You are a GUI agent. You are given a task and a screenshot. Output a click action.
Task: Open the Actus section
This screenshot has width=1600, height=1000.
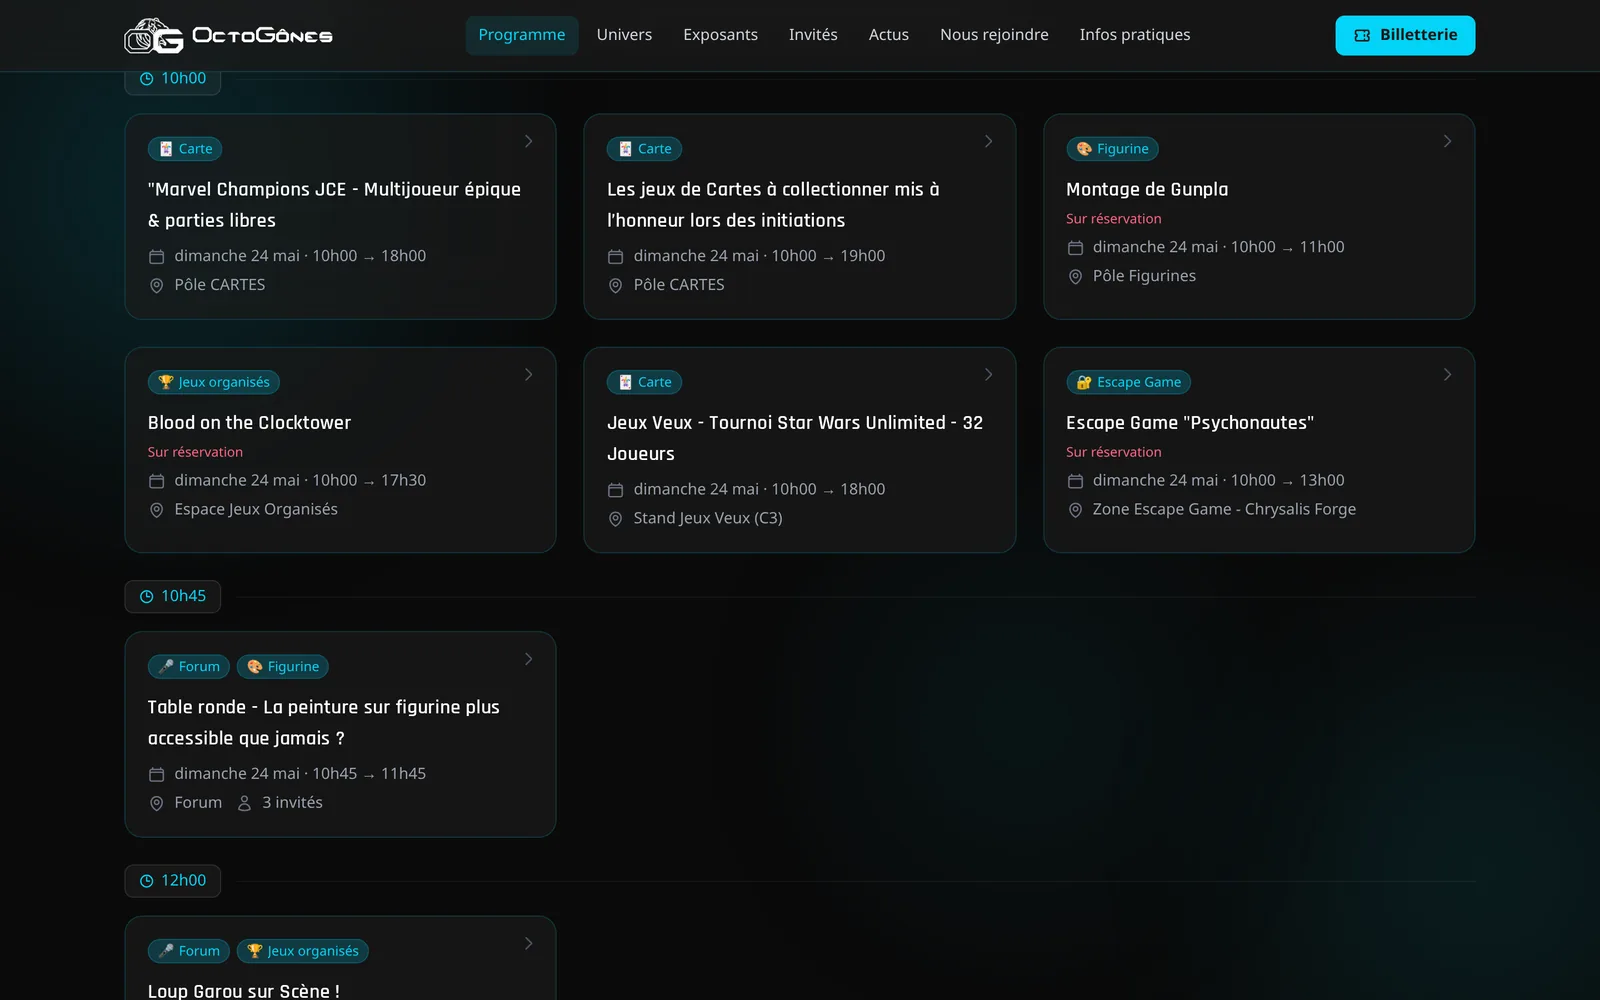(x=889, y=35)
